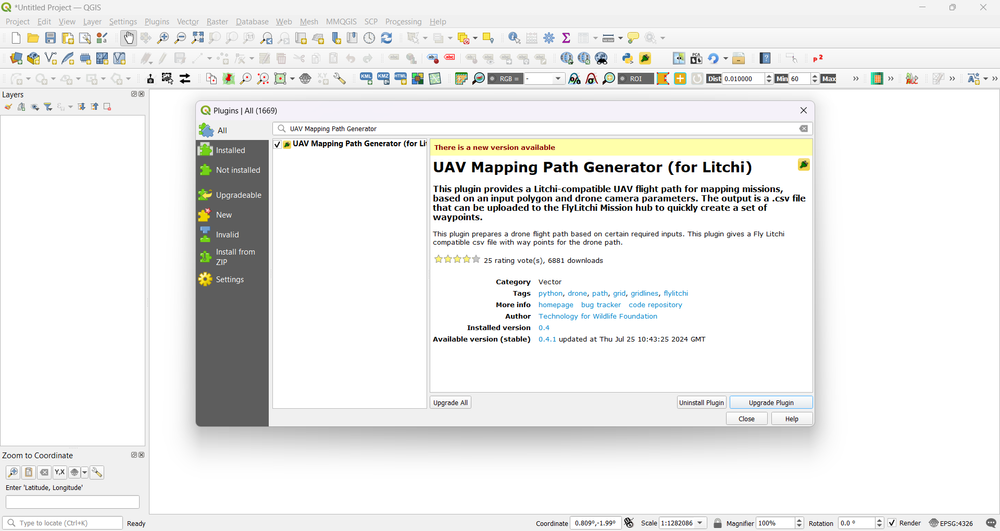Click the Temporal Controller clock icon
The height and width of the screenshot is (531, 1000).
click(x=369, y=38)
